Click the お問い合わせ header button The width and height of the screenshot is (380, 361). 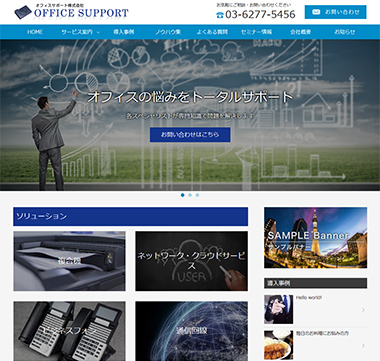336,12
